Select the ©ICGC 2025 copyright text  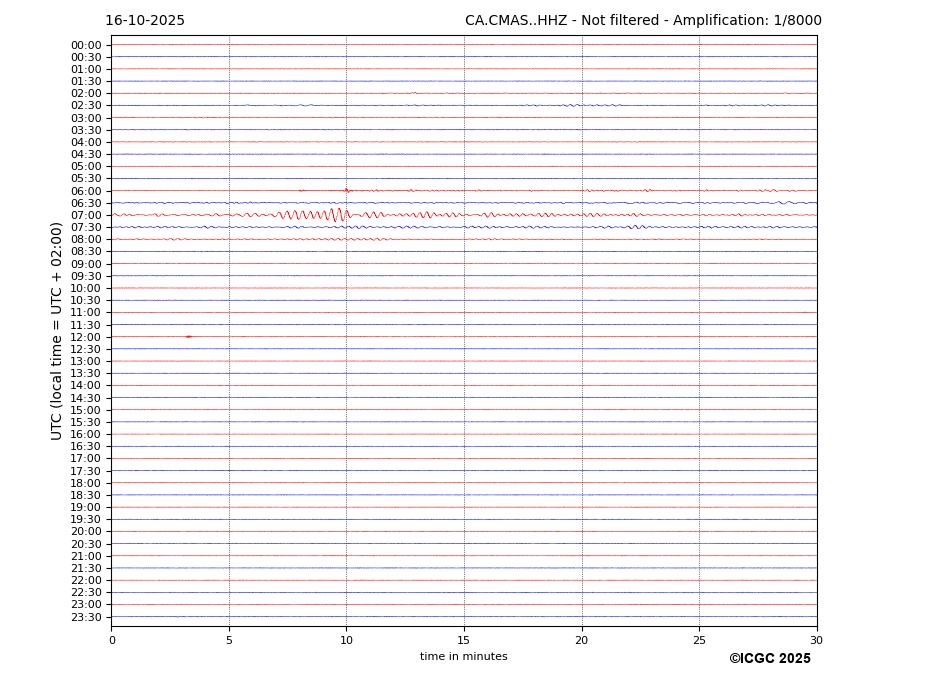769,659
